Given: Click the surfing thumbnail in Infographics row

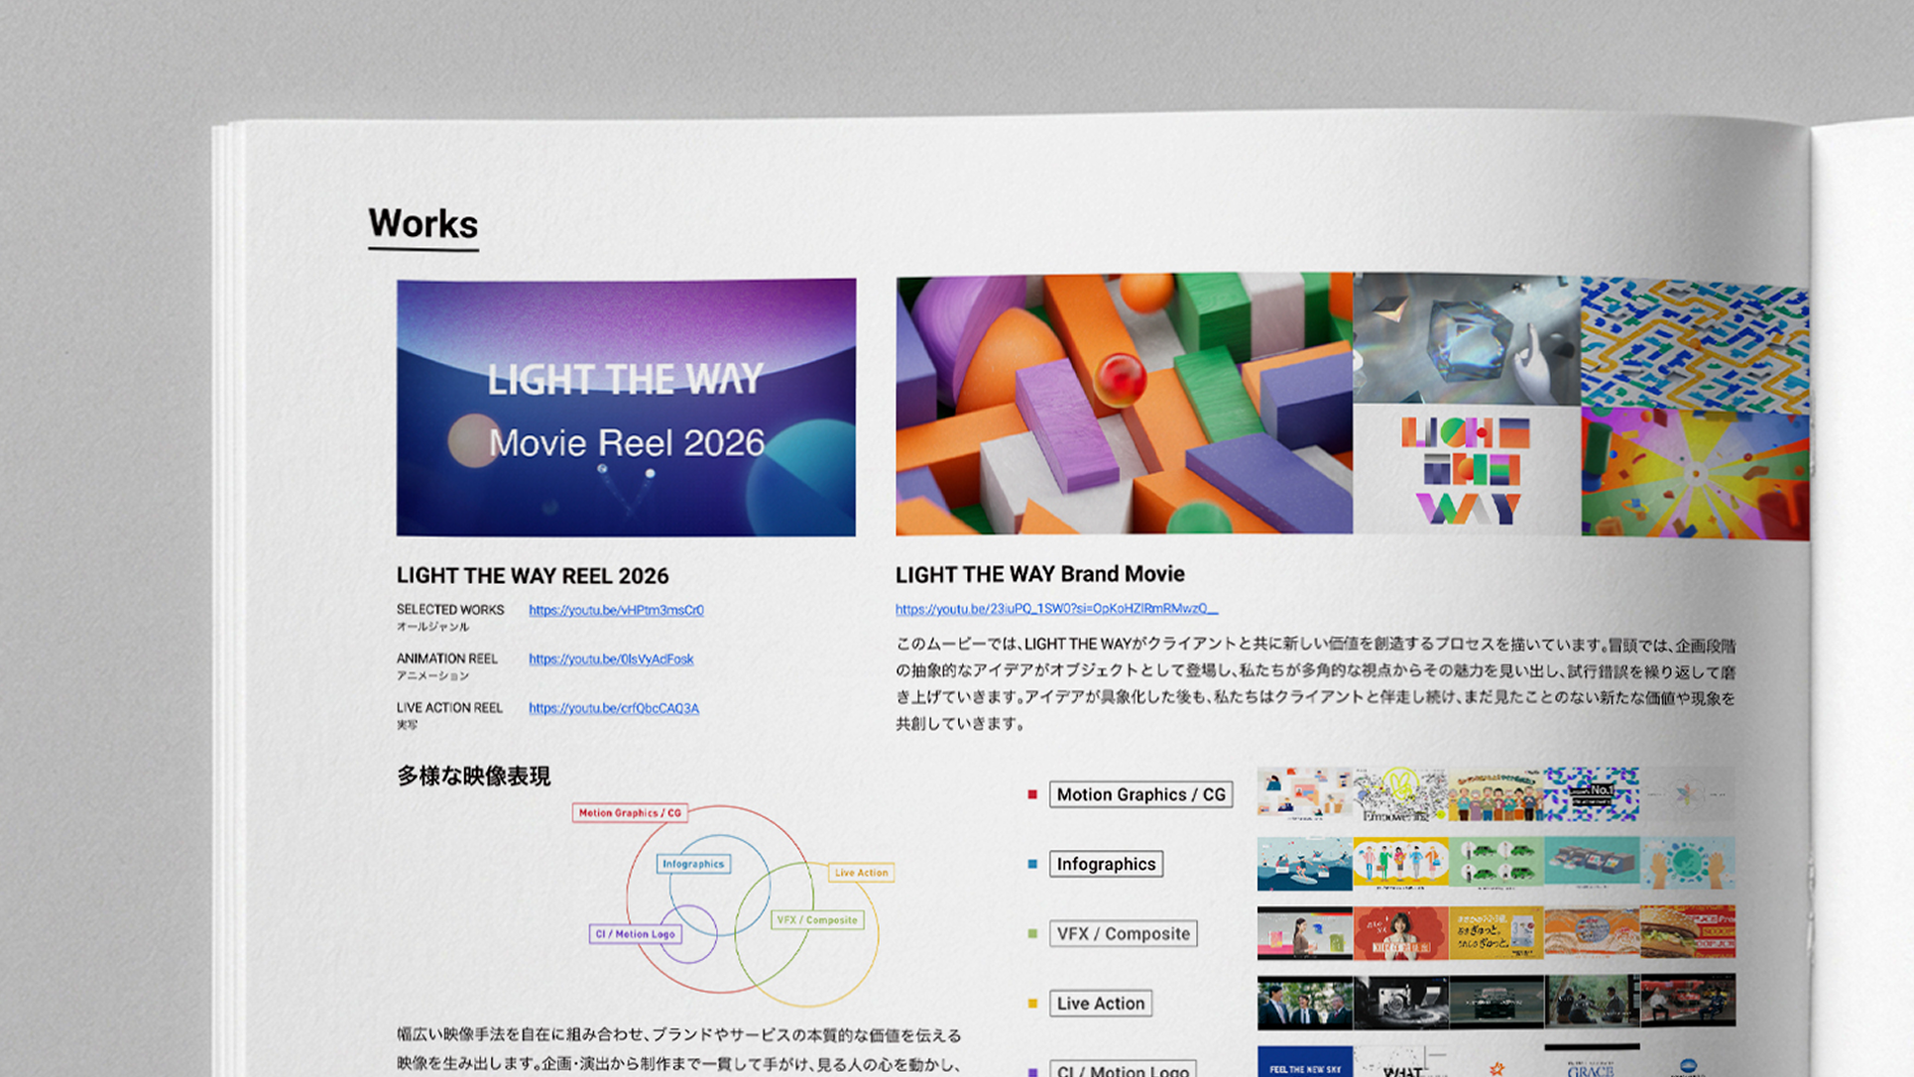Looking at the screenshot, I should point(1304,864).
